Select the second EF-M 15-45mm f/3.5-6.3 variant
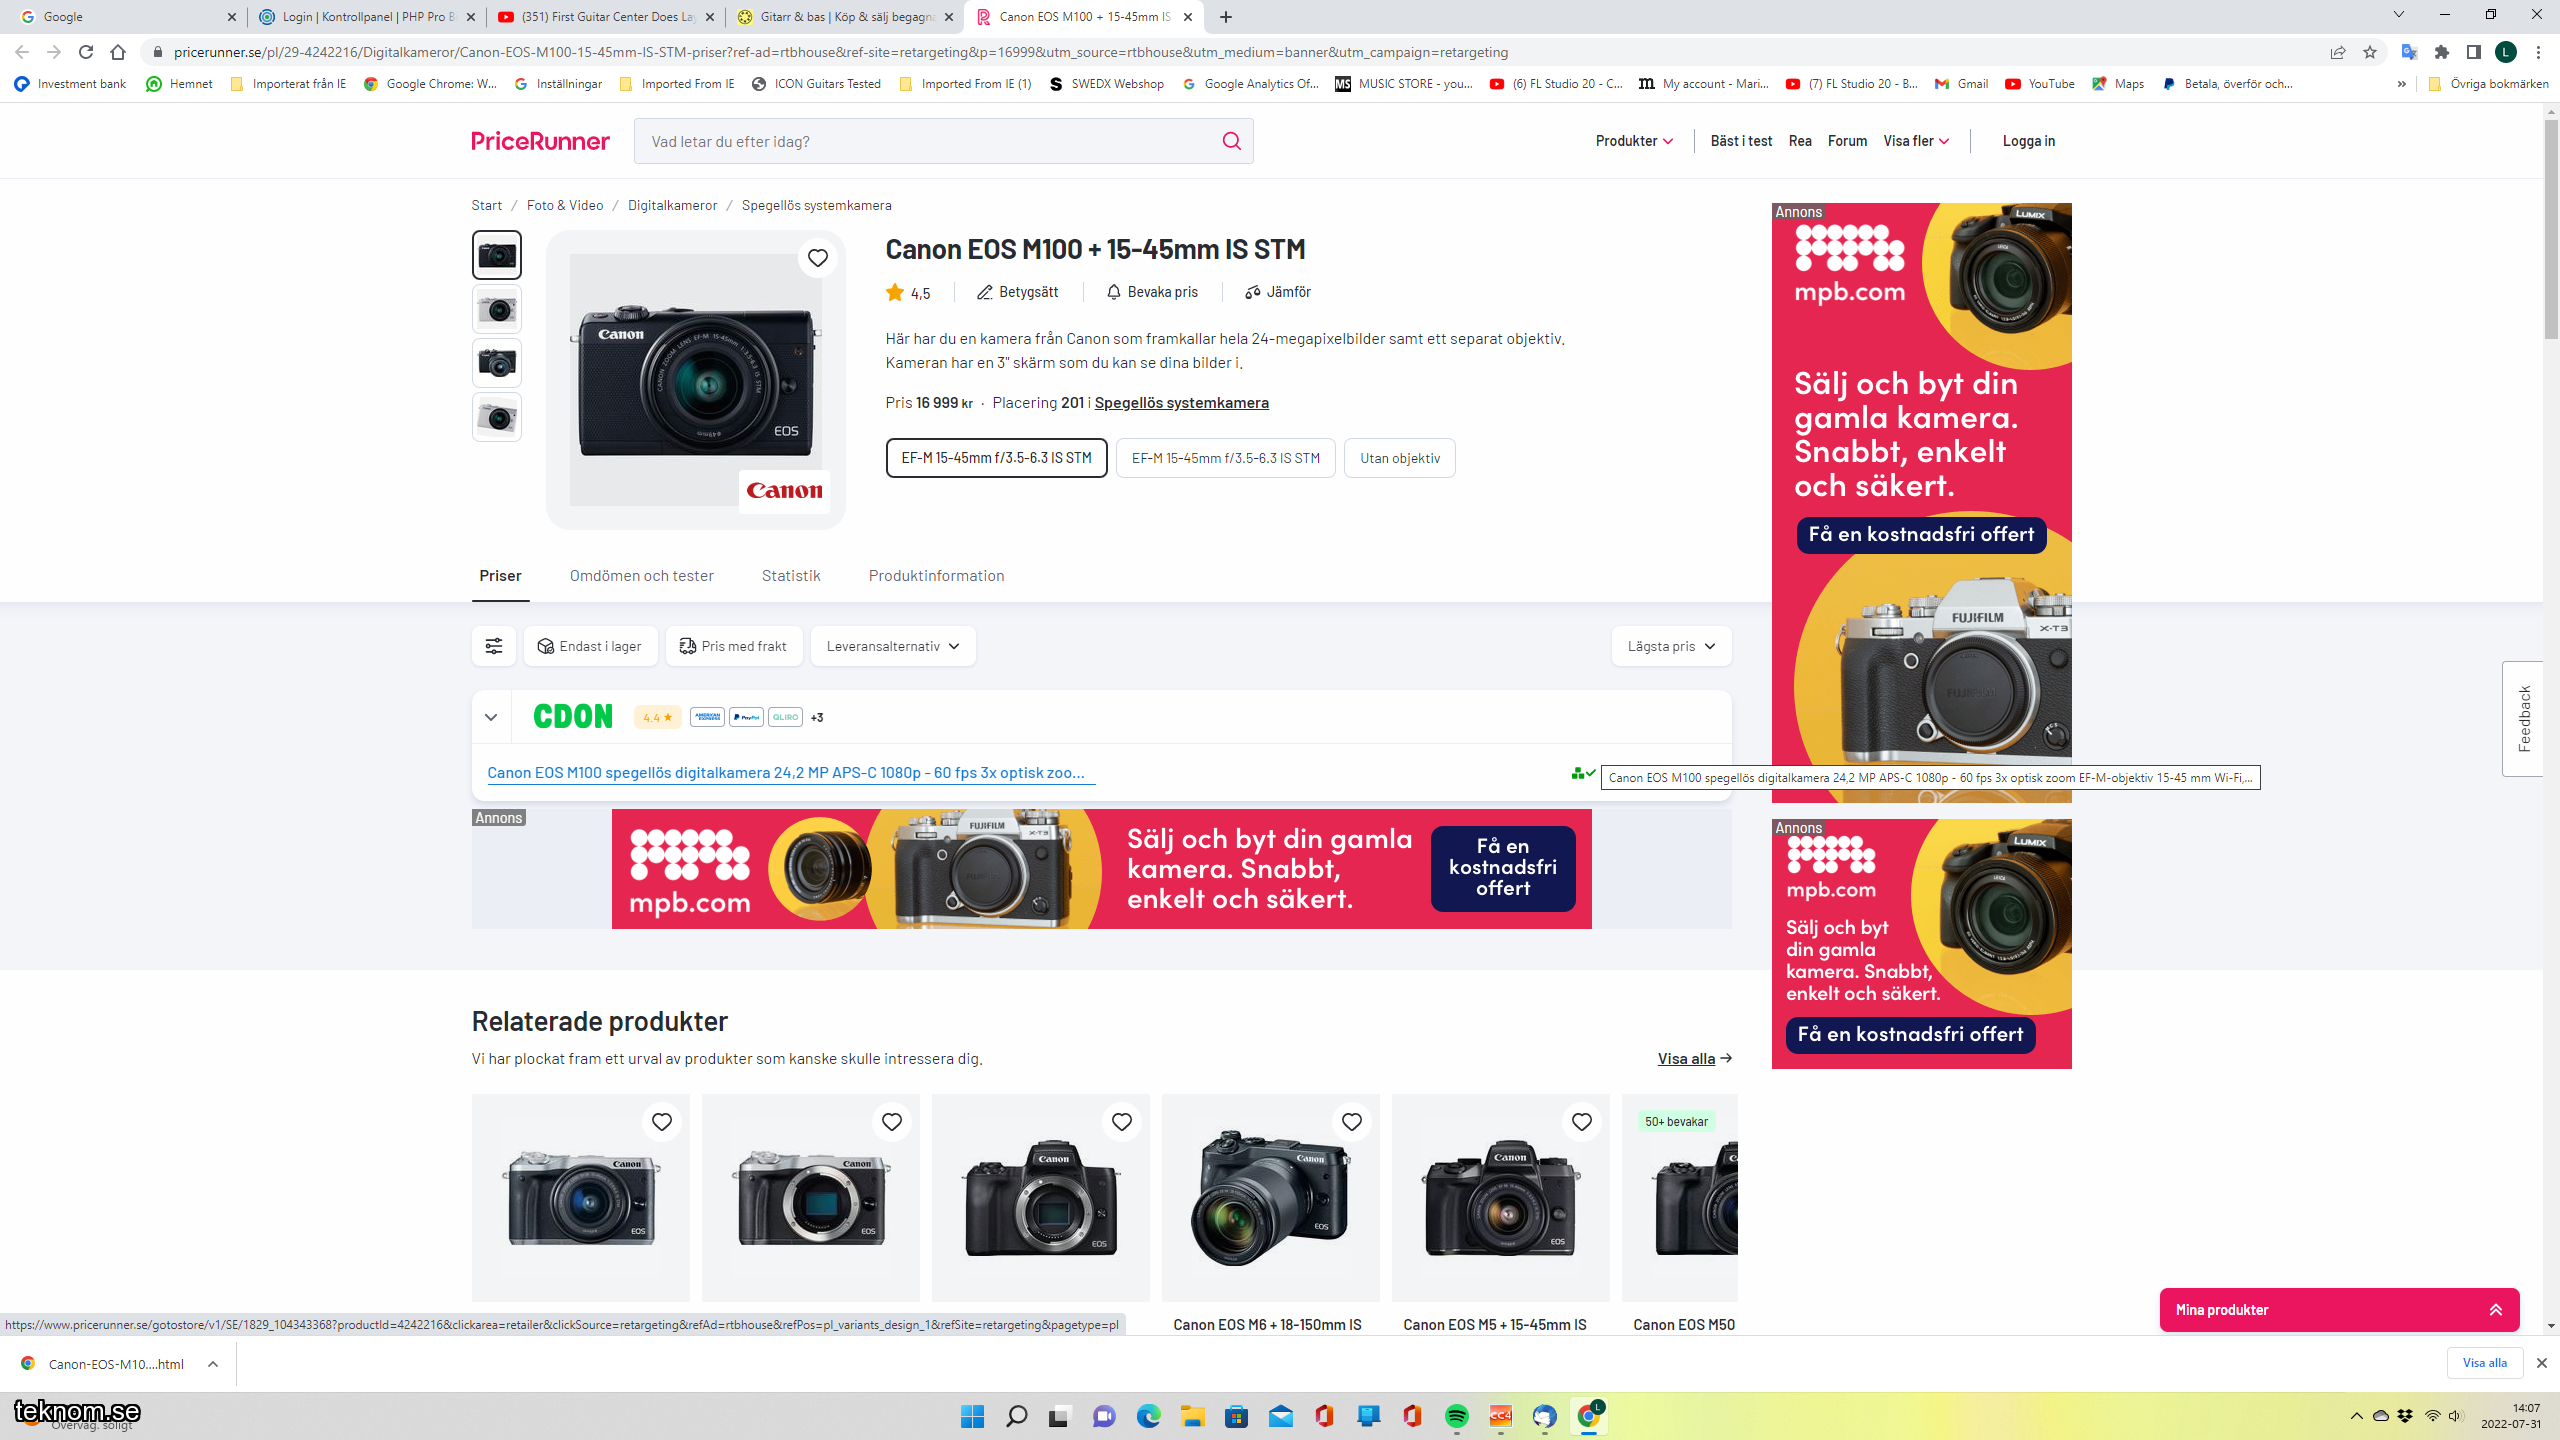The image size is (2560, 1440). click(1226, 458)
